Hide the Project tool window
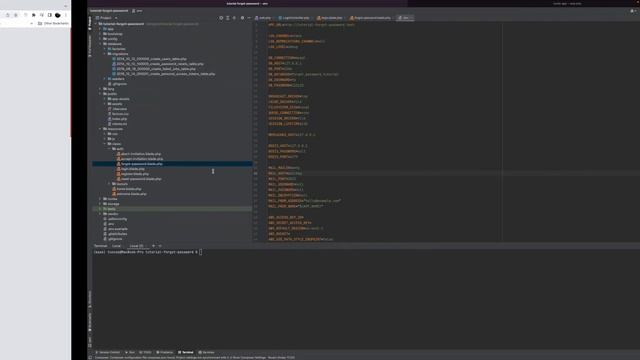The height and width of the screenshot is (360, 640). 249,18
